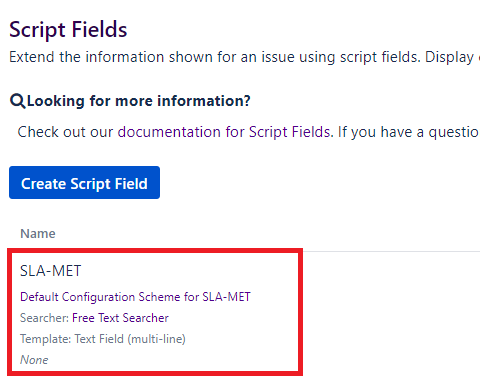Select the SLA-MET script field name
Viewport: 480px width, 377px height.
tap(50, 271)
